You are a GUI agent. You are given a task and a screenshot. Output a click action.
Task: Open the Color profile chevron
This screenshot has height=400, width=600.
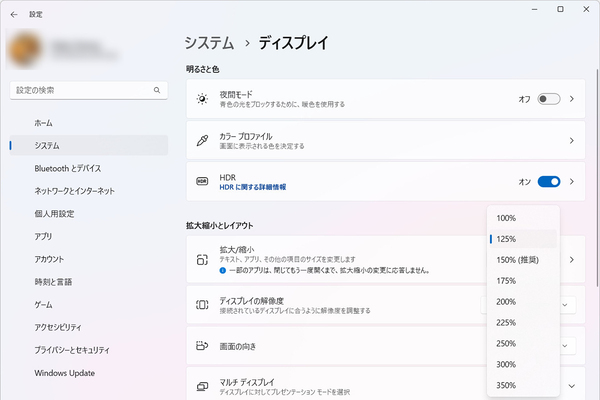pos(572,141)
